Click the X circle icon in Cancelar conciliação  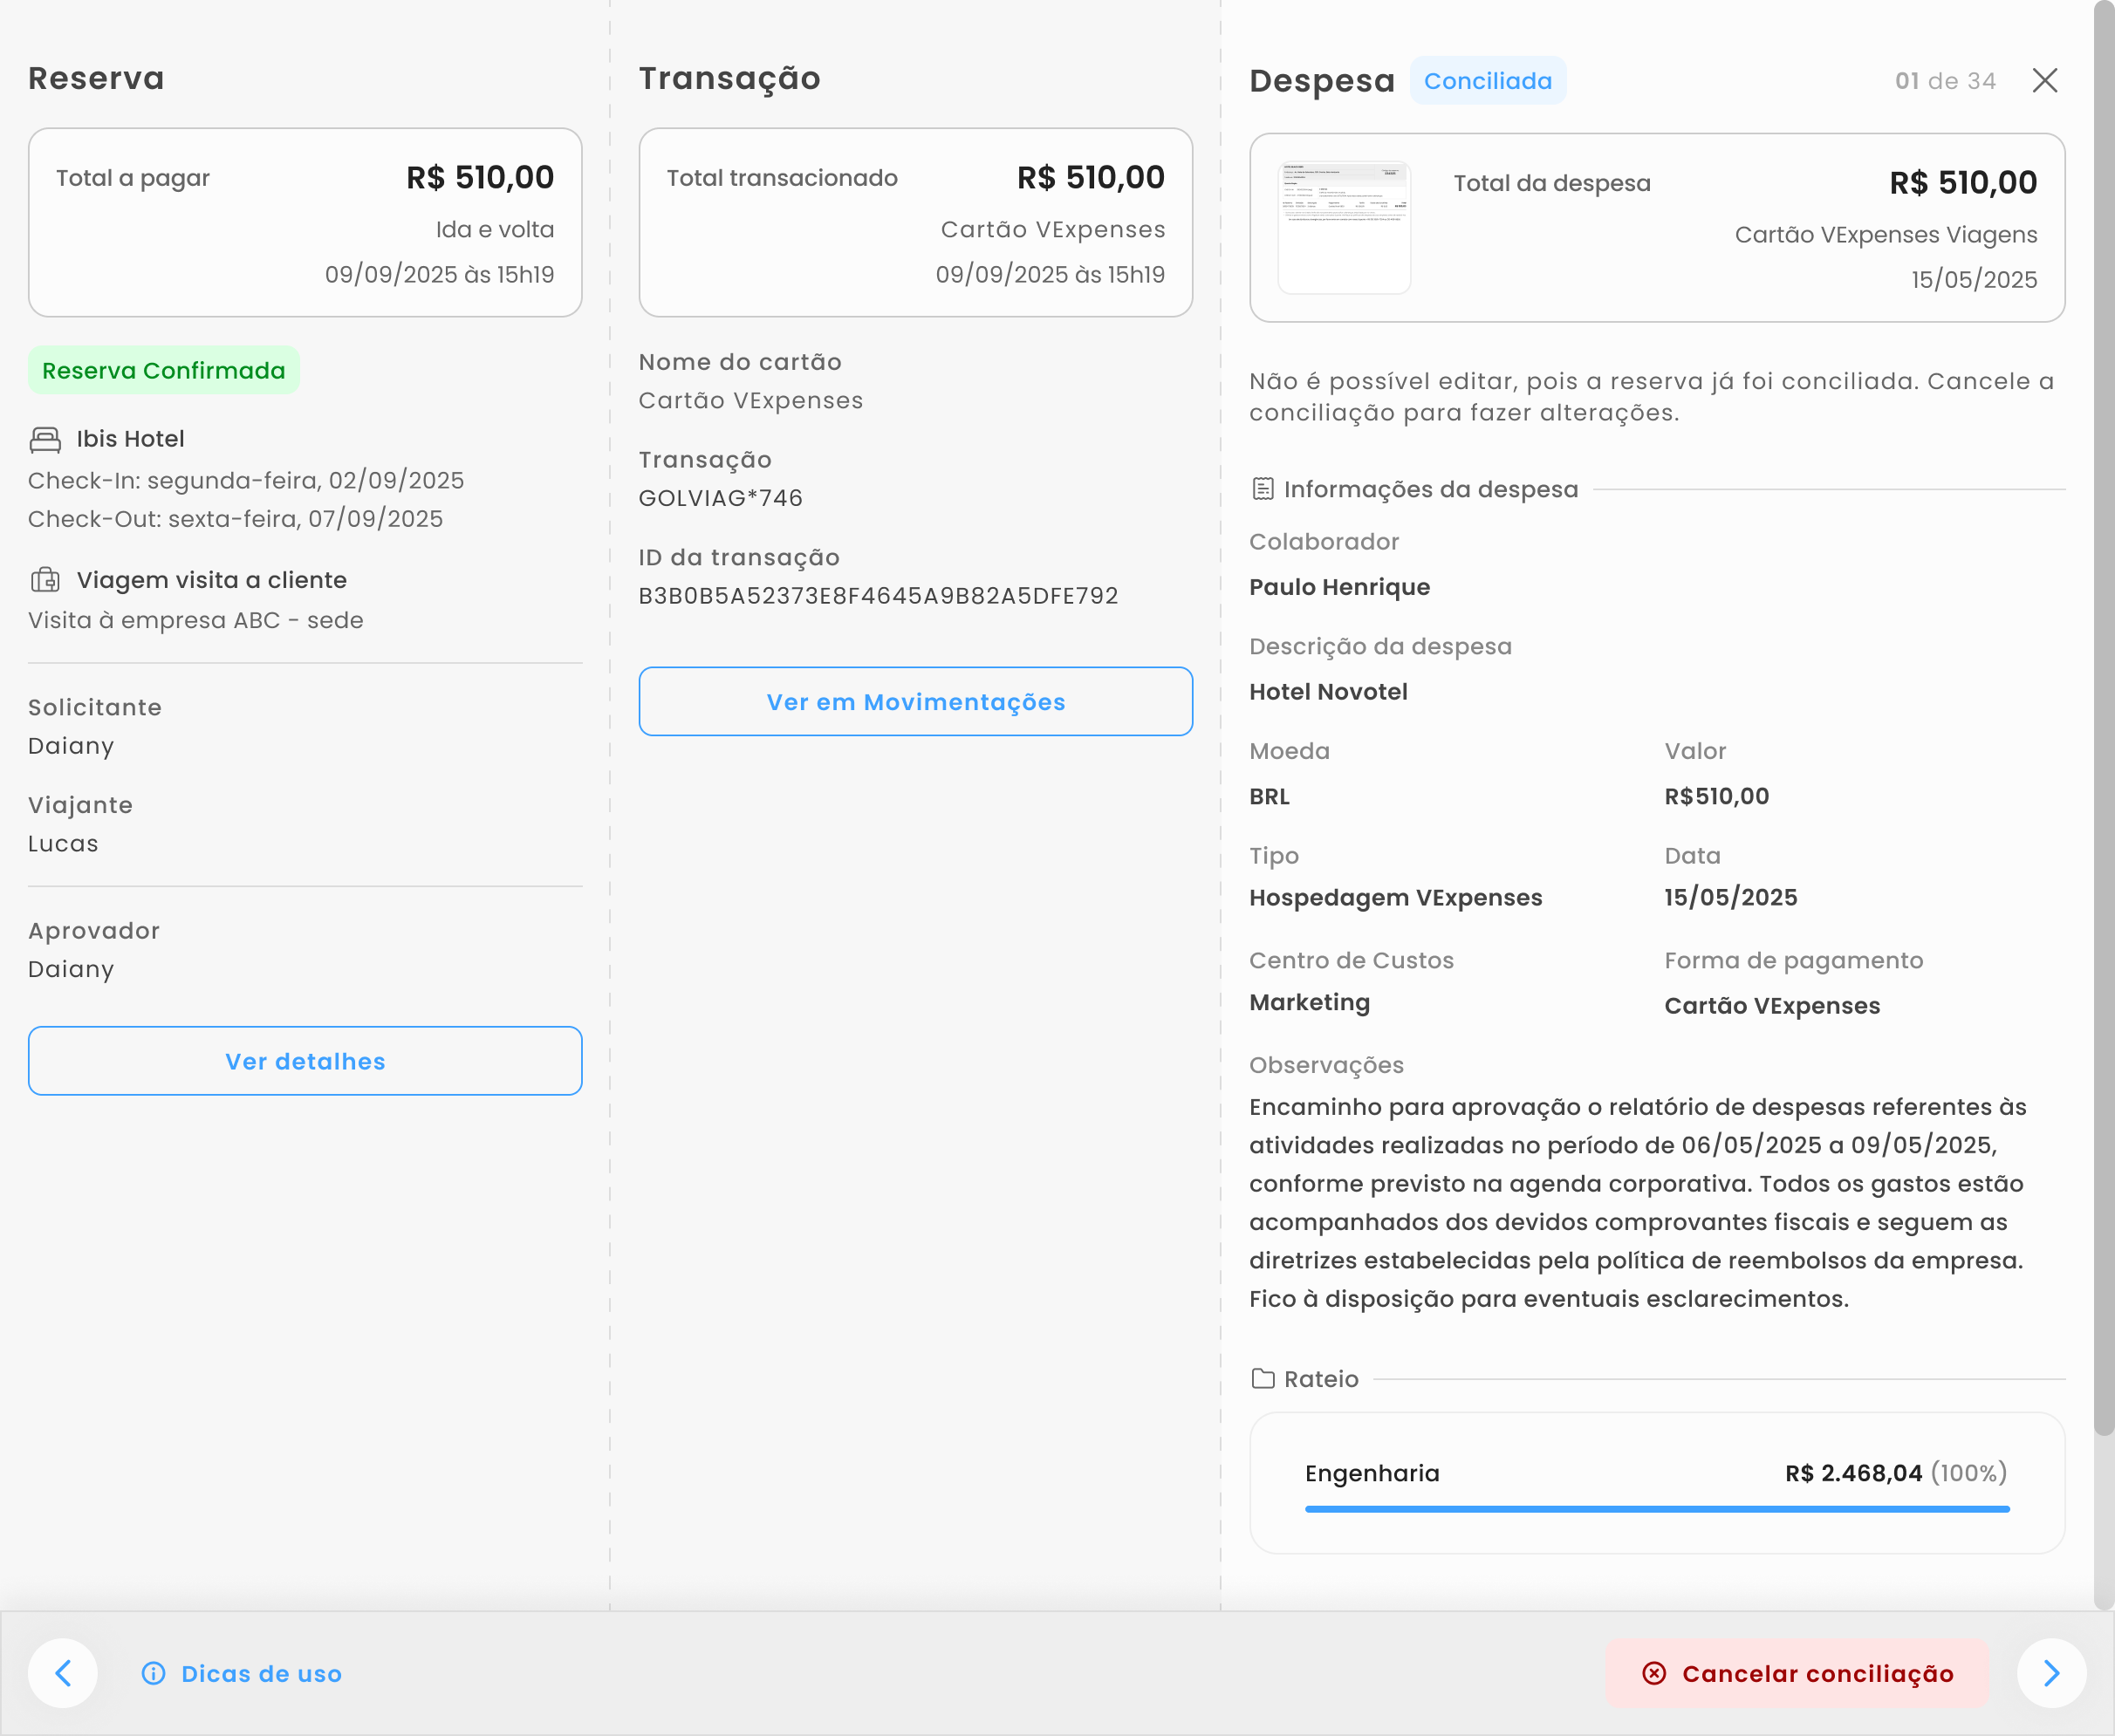point(1654,1674)
